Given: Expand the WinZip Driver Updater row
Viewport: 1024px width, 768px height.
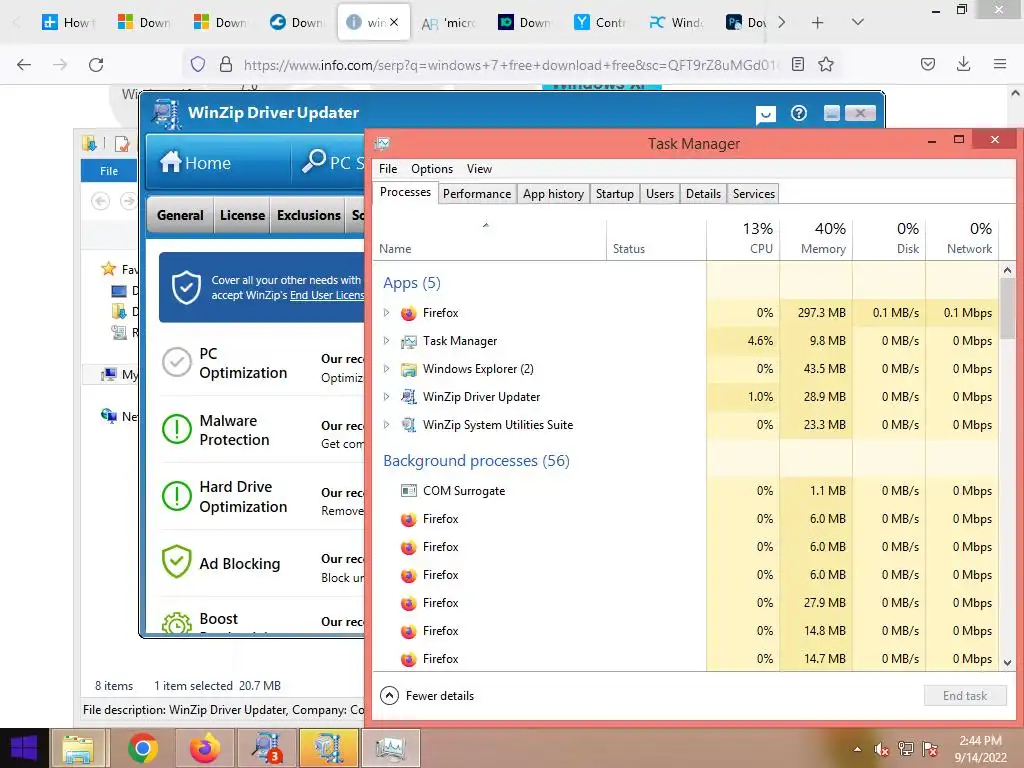Looking at the screenshot, I should coord(387,396).
